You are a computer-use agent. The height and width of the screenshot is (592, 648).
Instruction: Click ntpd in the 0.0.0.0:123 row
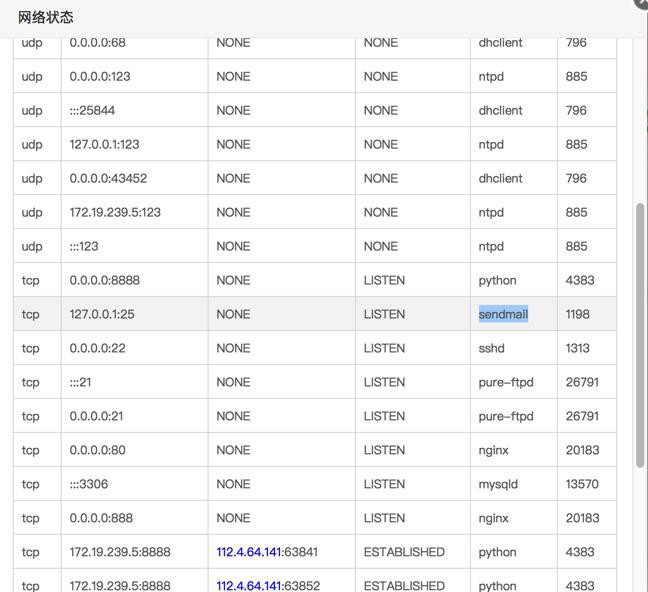491,77
